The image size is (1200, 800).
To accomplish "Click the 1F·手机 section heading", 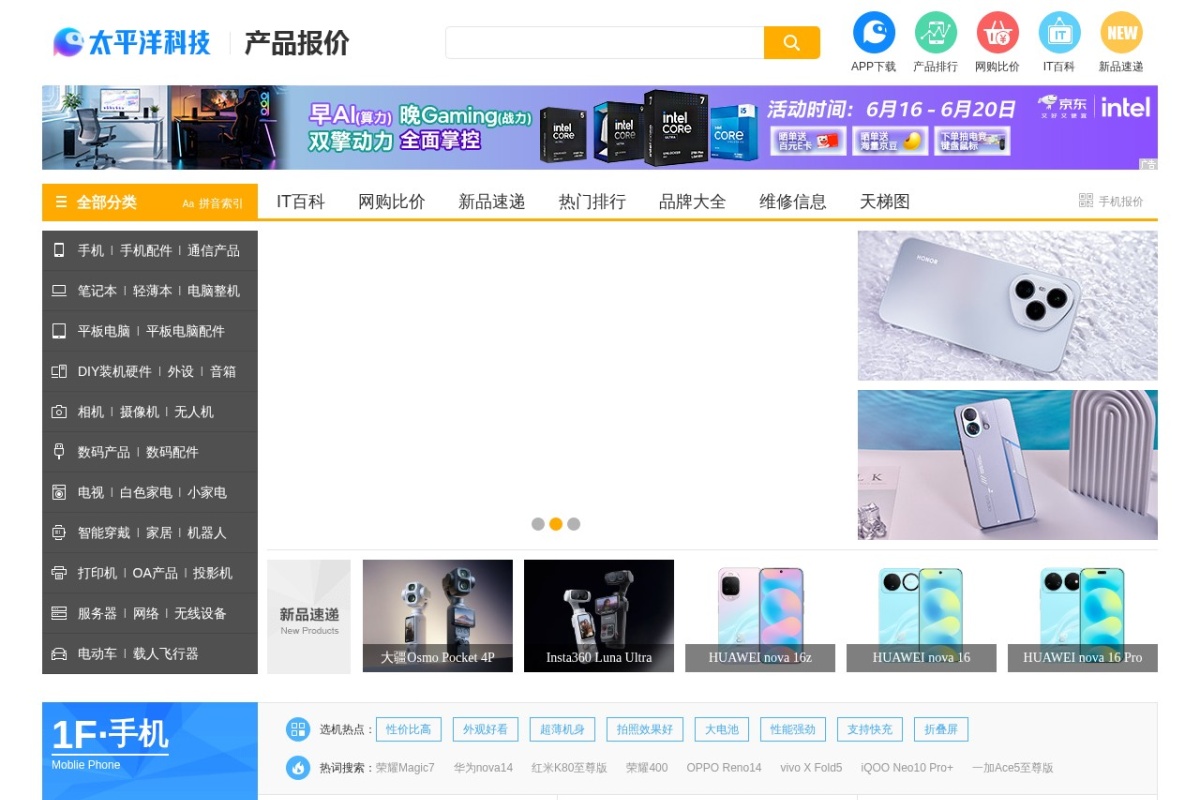I will [110, 735].
